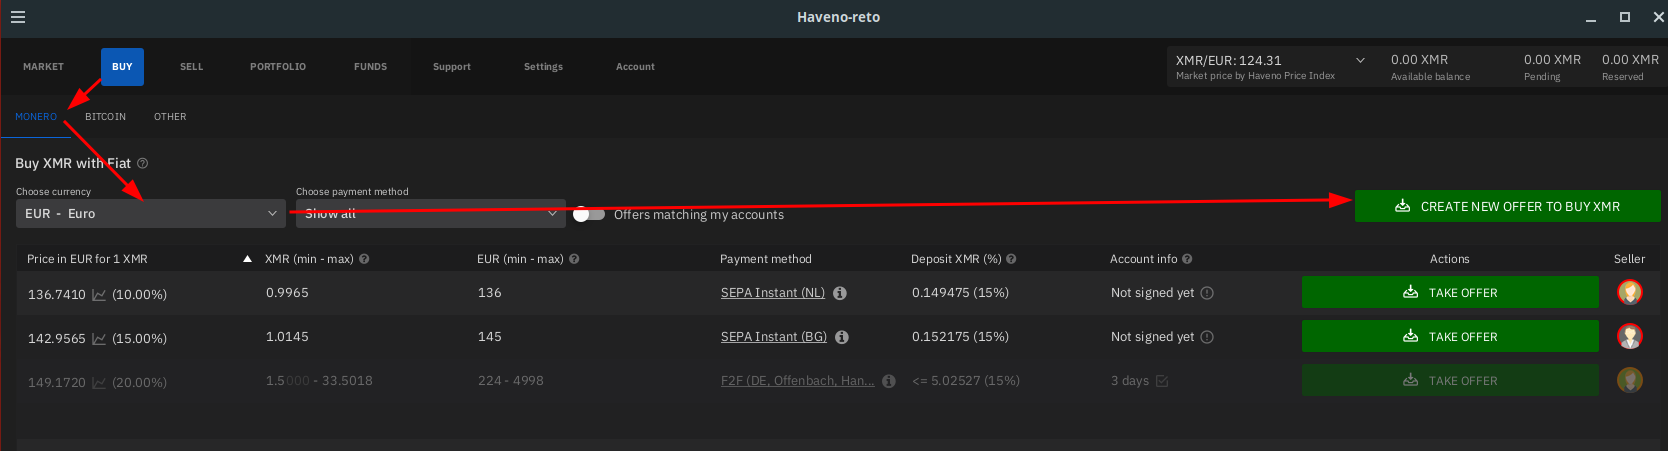Viewport: 1668px width, 451px height.
Task: Sort by Price in EUR column header
Action: tap(87, 259)
